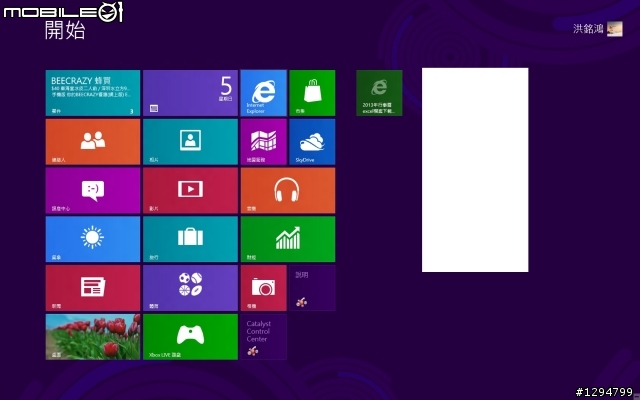Open the Music headphones tile
640x400 pixels.
[288, 191]
